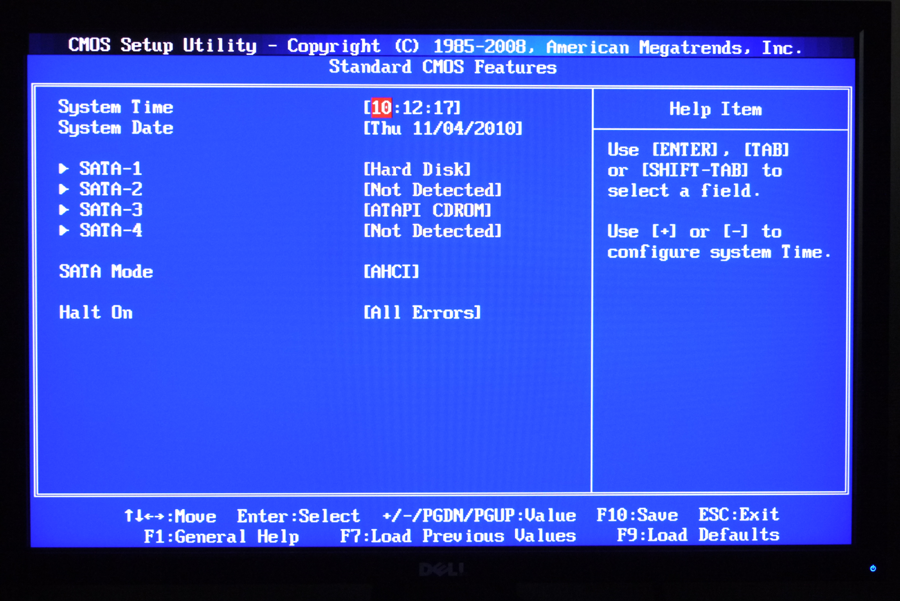Expand the SATA-2 submenu arrow
900x601 pixels.
[64, 189]
